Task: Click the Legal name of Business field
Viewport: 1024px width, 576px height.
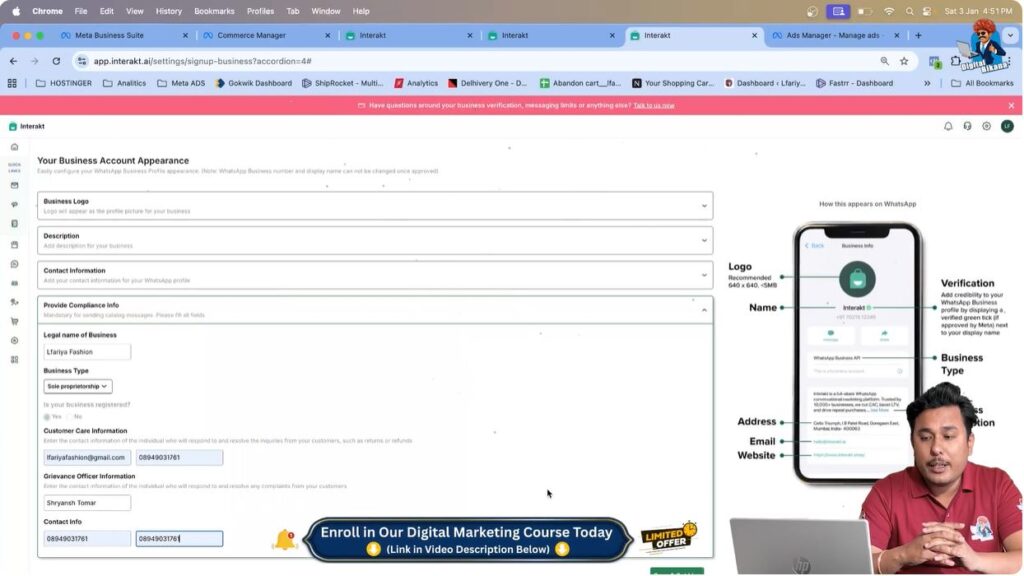Action: pos(87,352)
